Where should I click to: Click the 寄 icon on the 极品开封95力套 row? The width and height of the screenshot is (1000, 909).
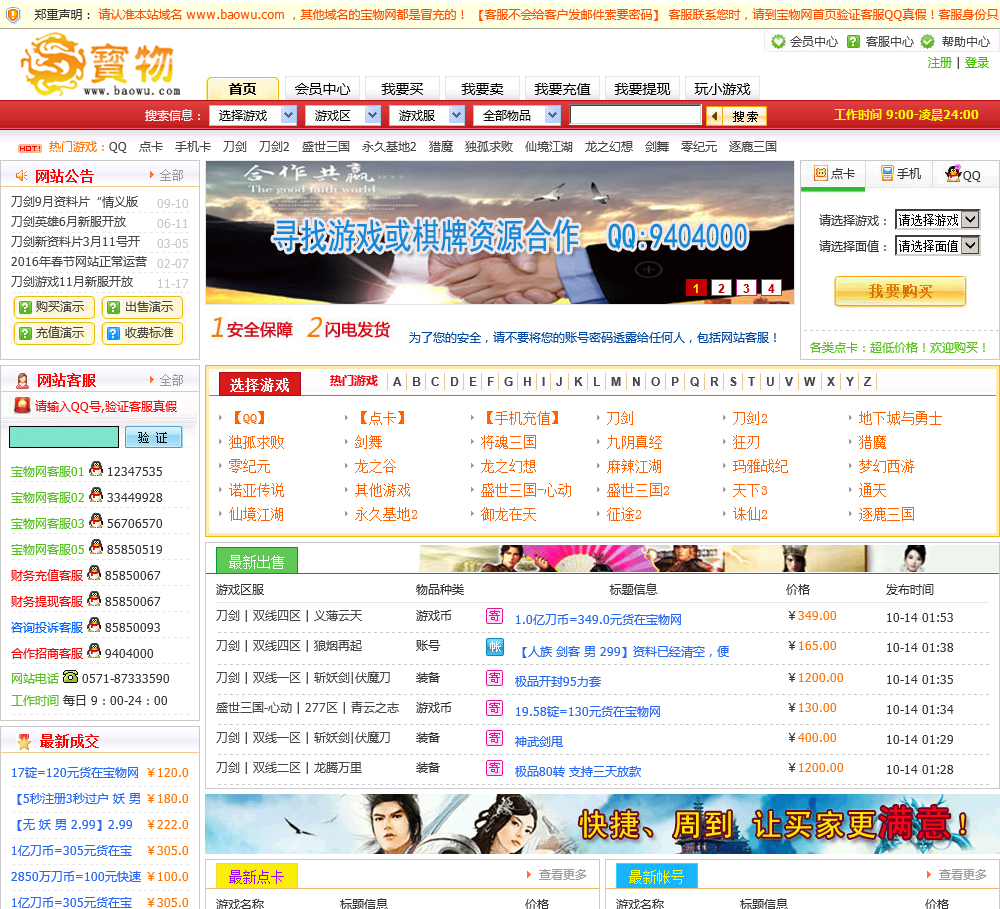[494, 677]
